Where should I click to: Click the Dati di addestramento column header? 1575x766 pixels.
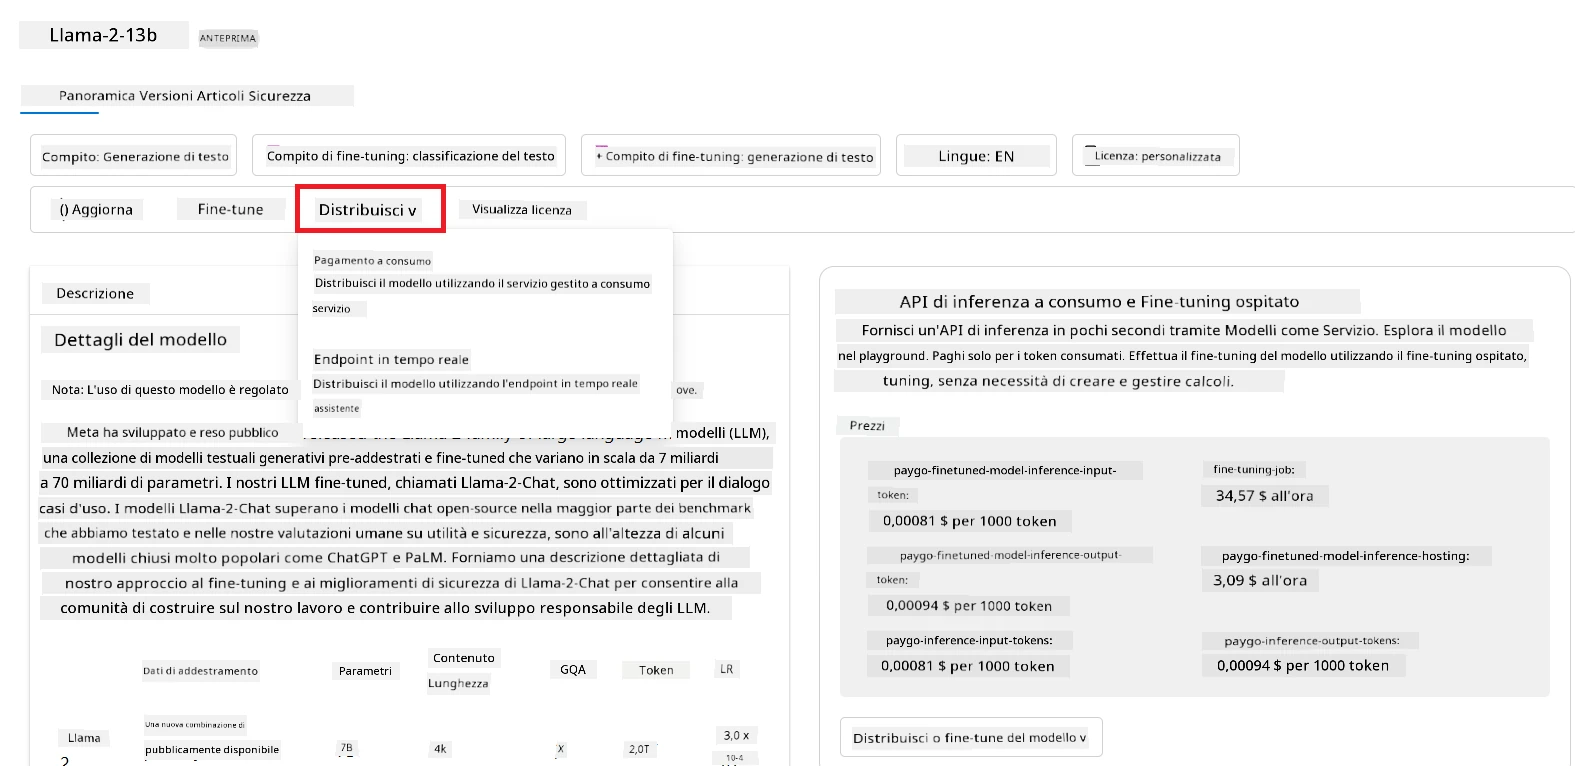(x=200, y=671)
